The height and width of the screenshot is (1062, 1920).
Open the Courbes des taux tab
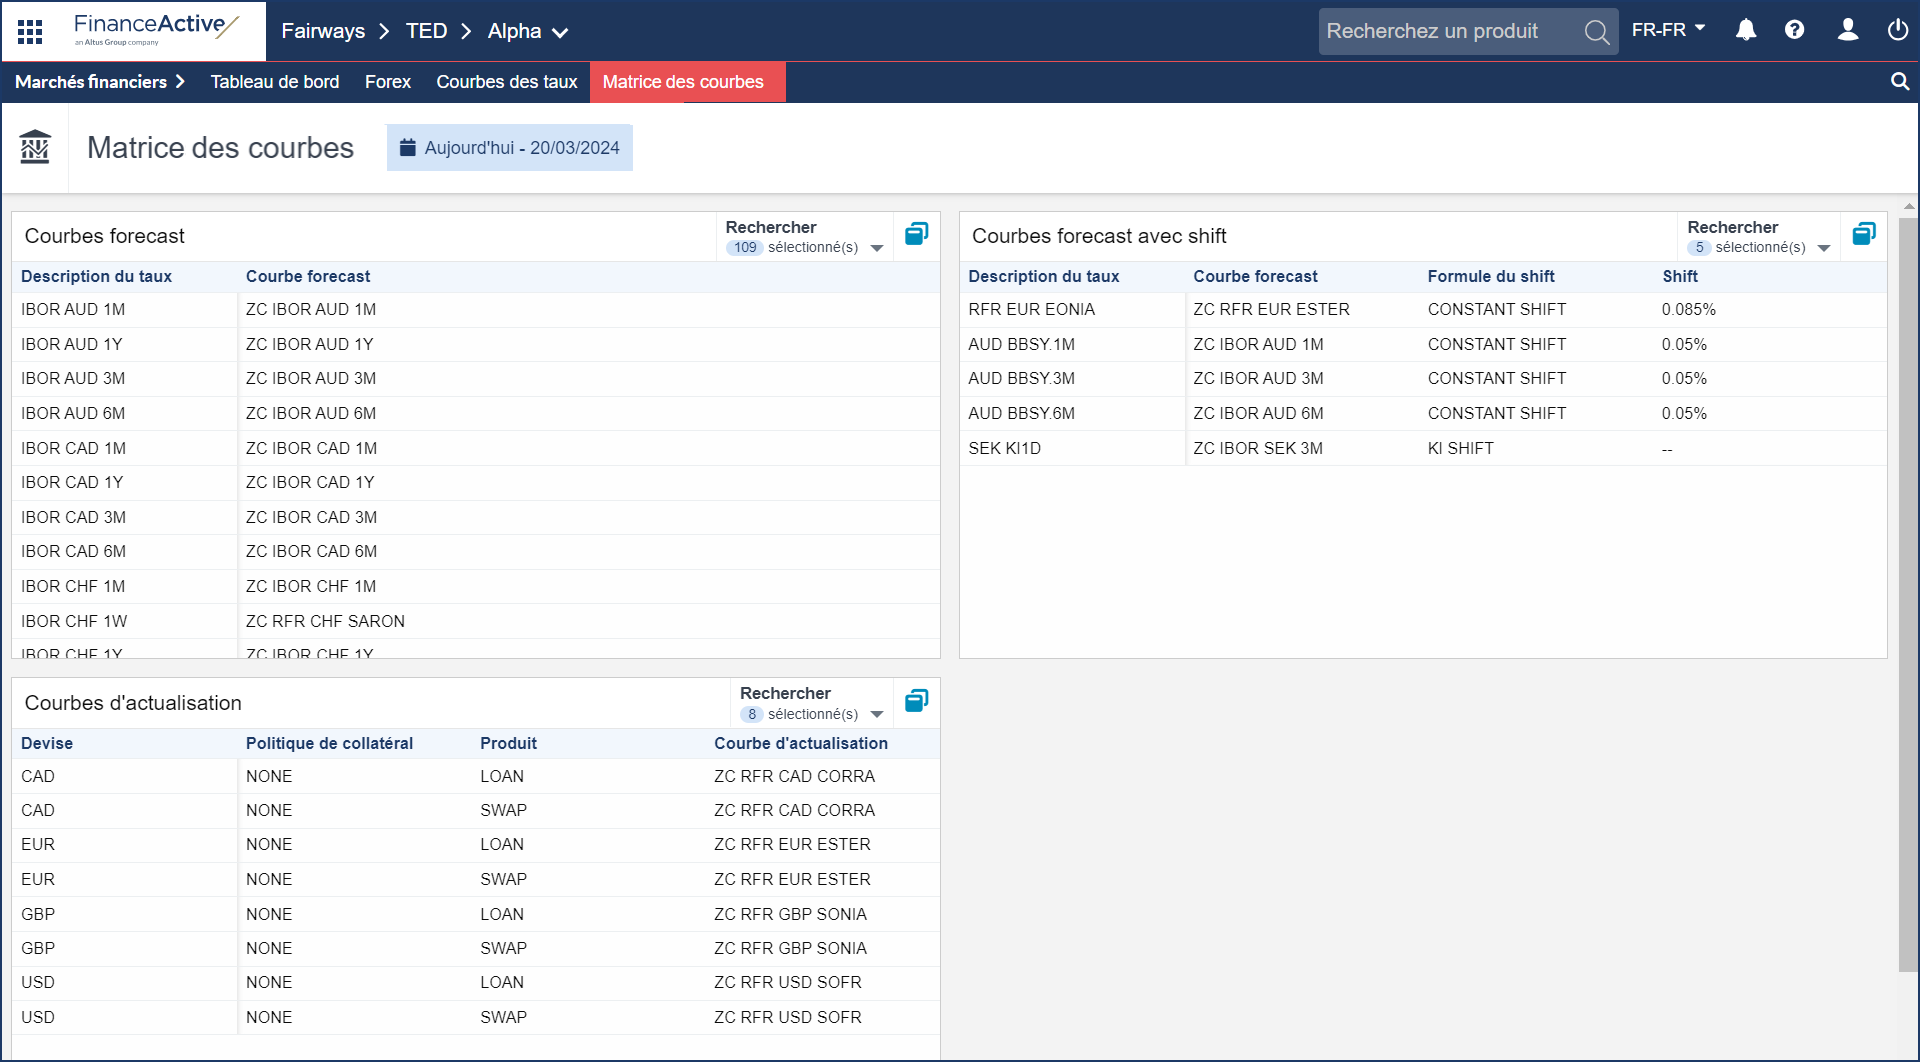point(507,82)
